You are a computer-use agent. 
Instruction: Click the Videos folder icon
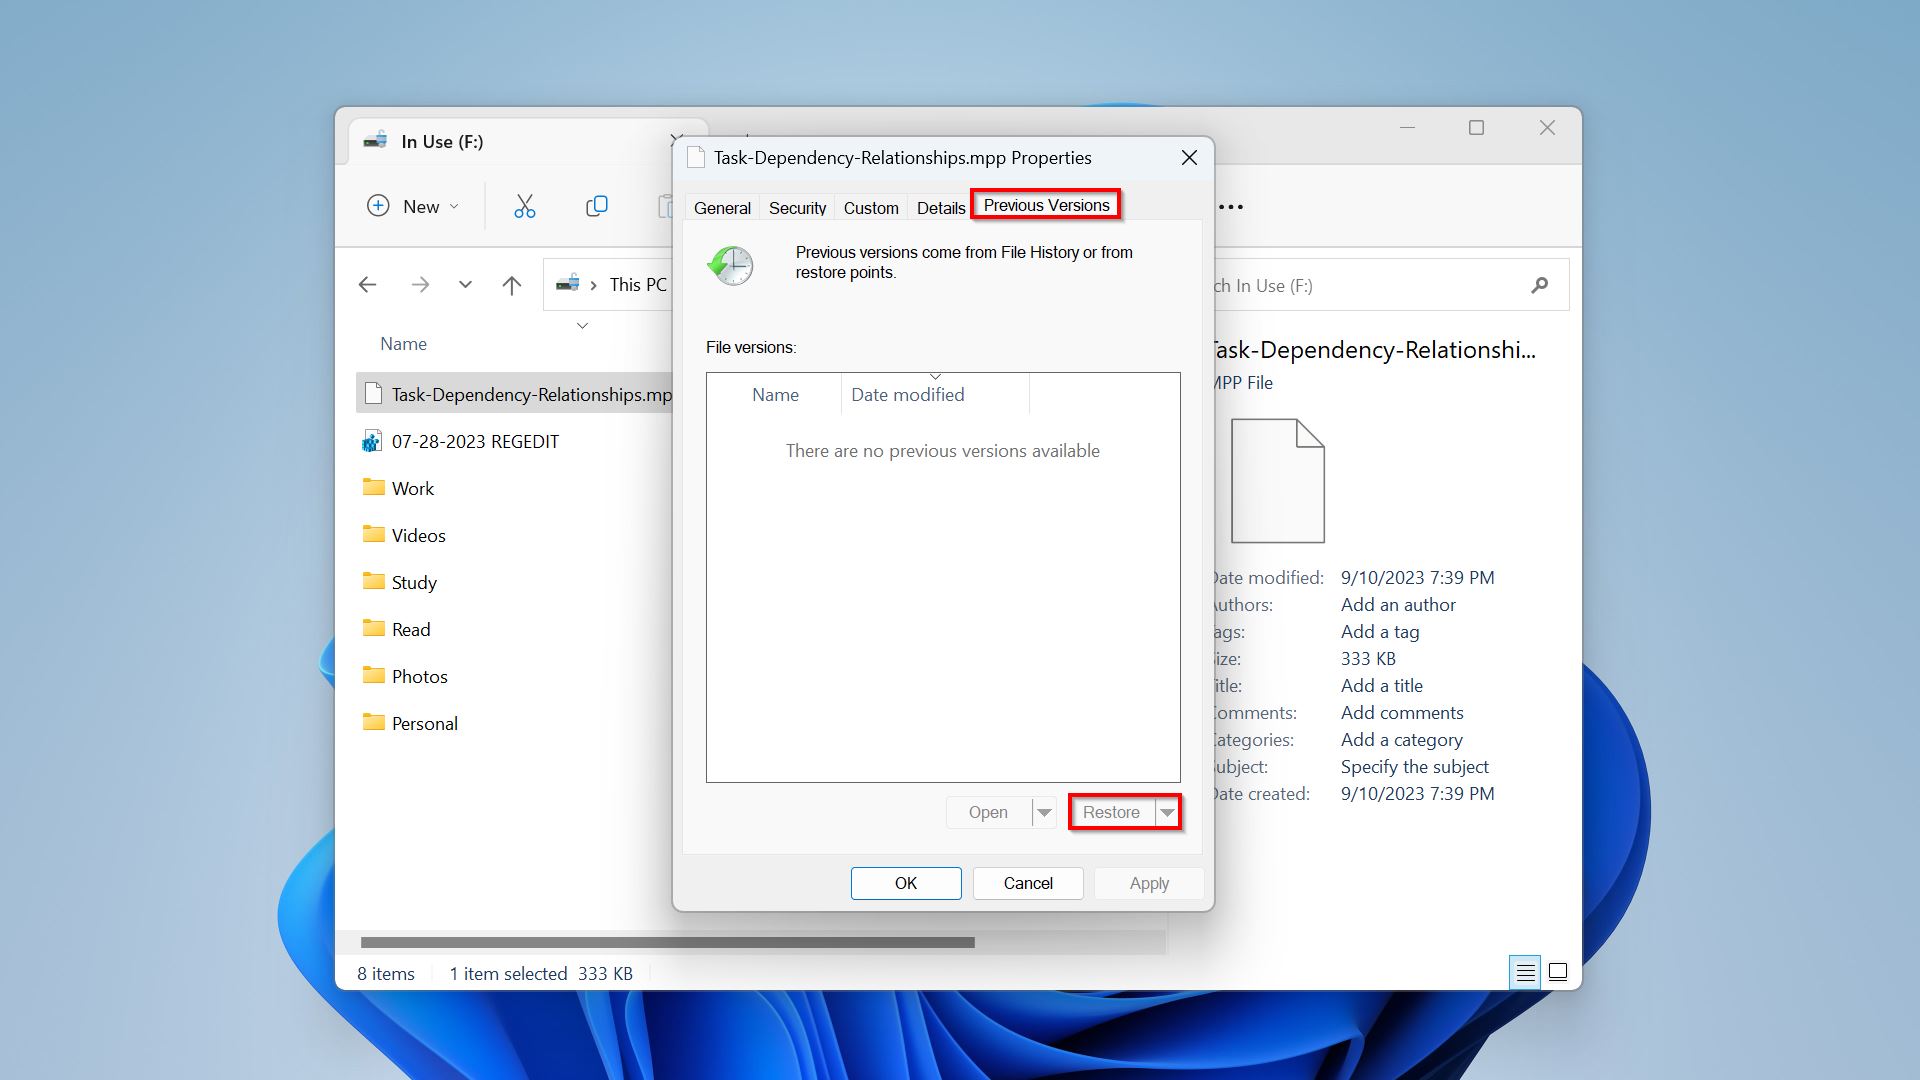(x=373, y=534)
